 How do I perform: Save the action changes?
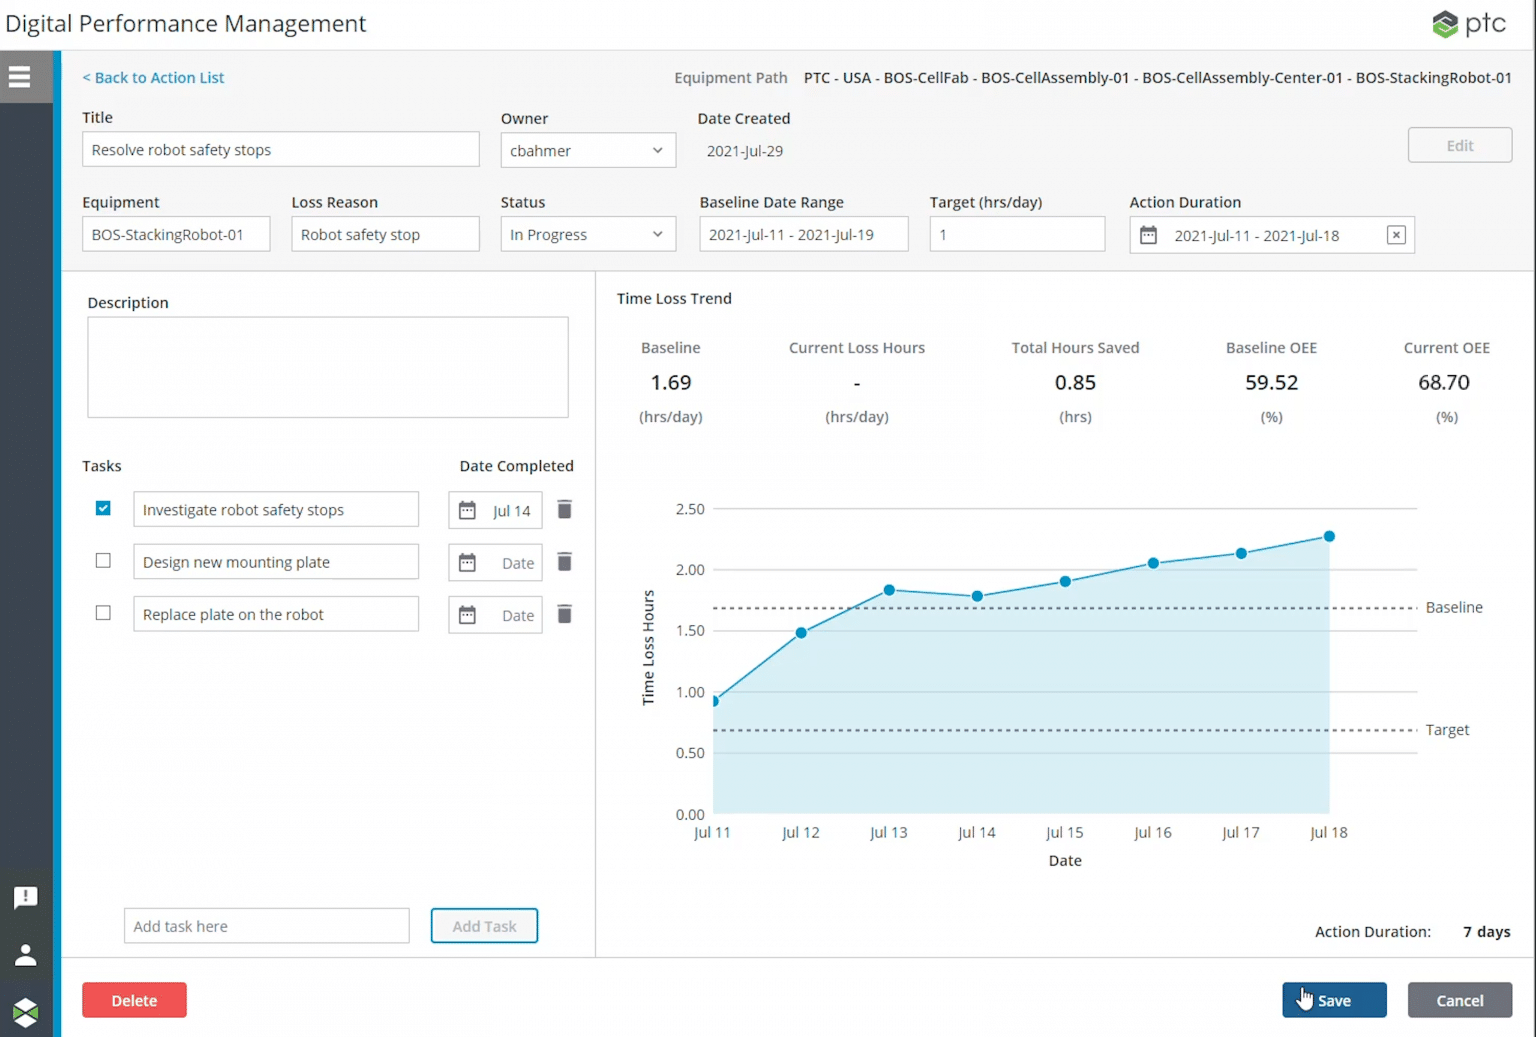coord(1334,999)
